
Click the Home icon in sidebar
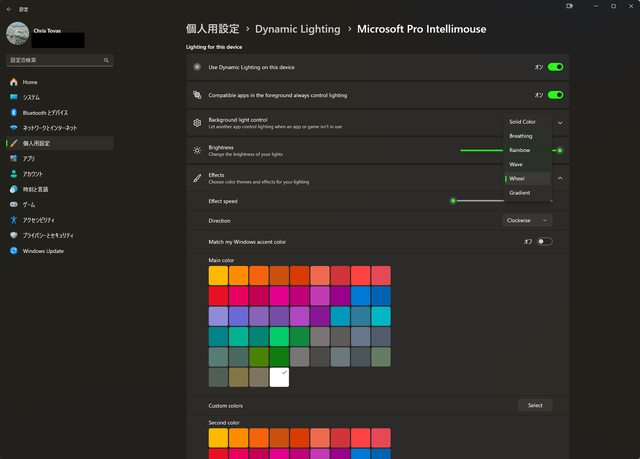[14, 82]
